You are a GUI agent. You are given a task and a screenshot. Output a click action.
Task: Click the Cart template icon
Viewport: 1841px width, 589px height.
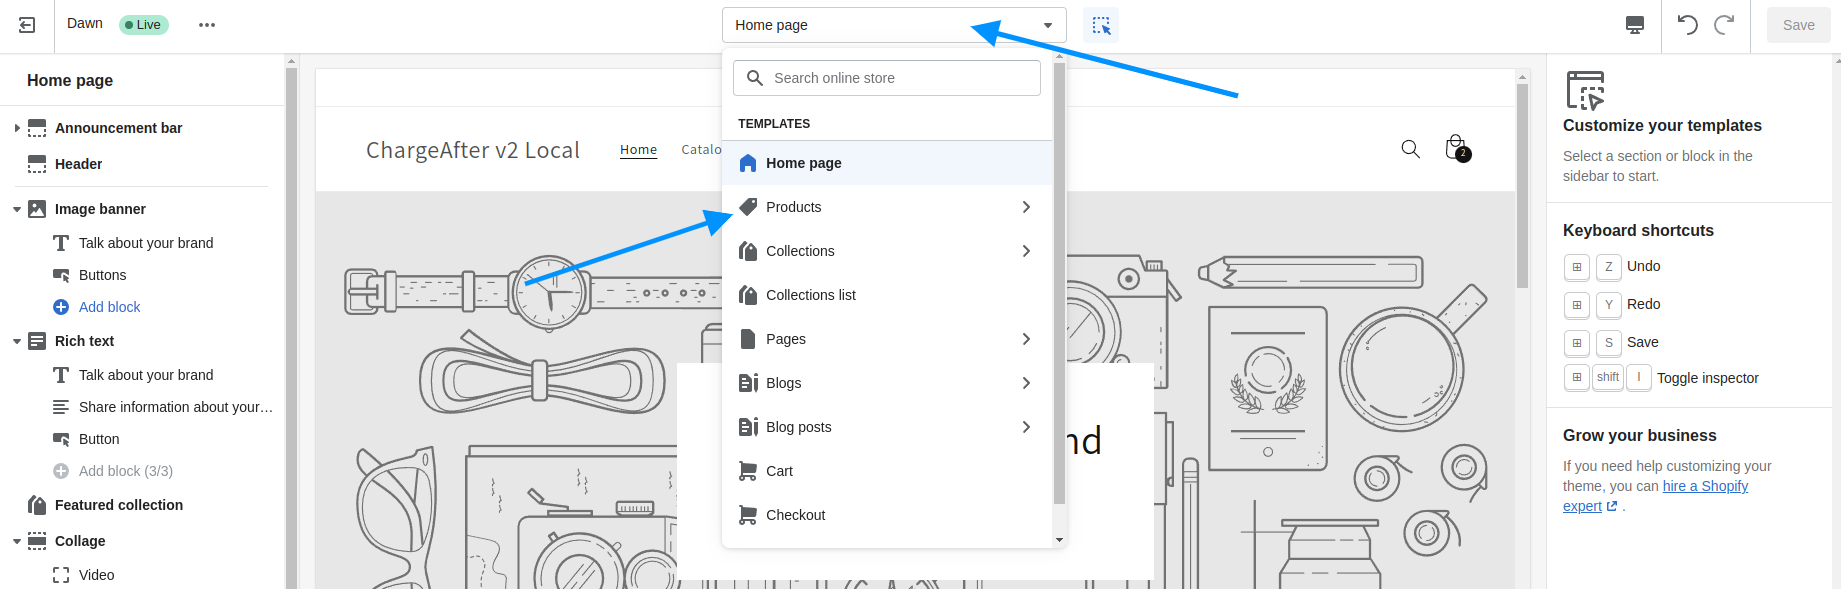[748, 471]
